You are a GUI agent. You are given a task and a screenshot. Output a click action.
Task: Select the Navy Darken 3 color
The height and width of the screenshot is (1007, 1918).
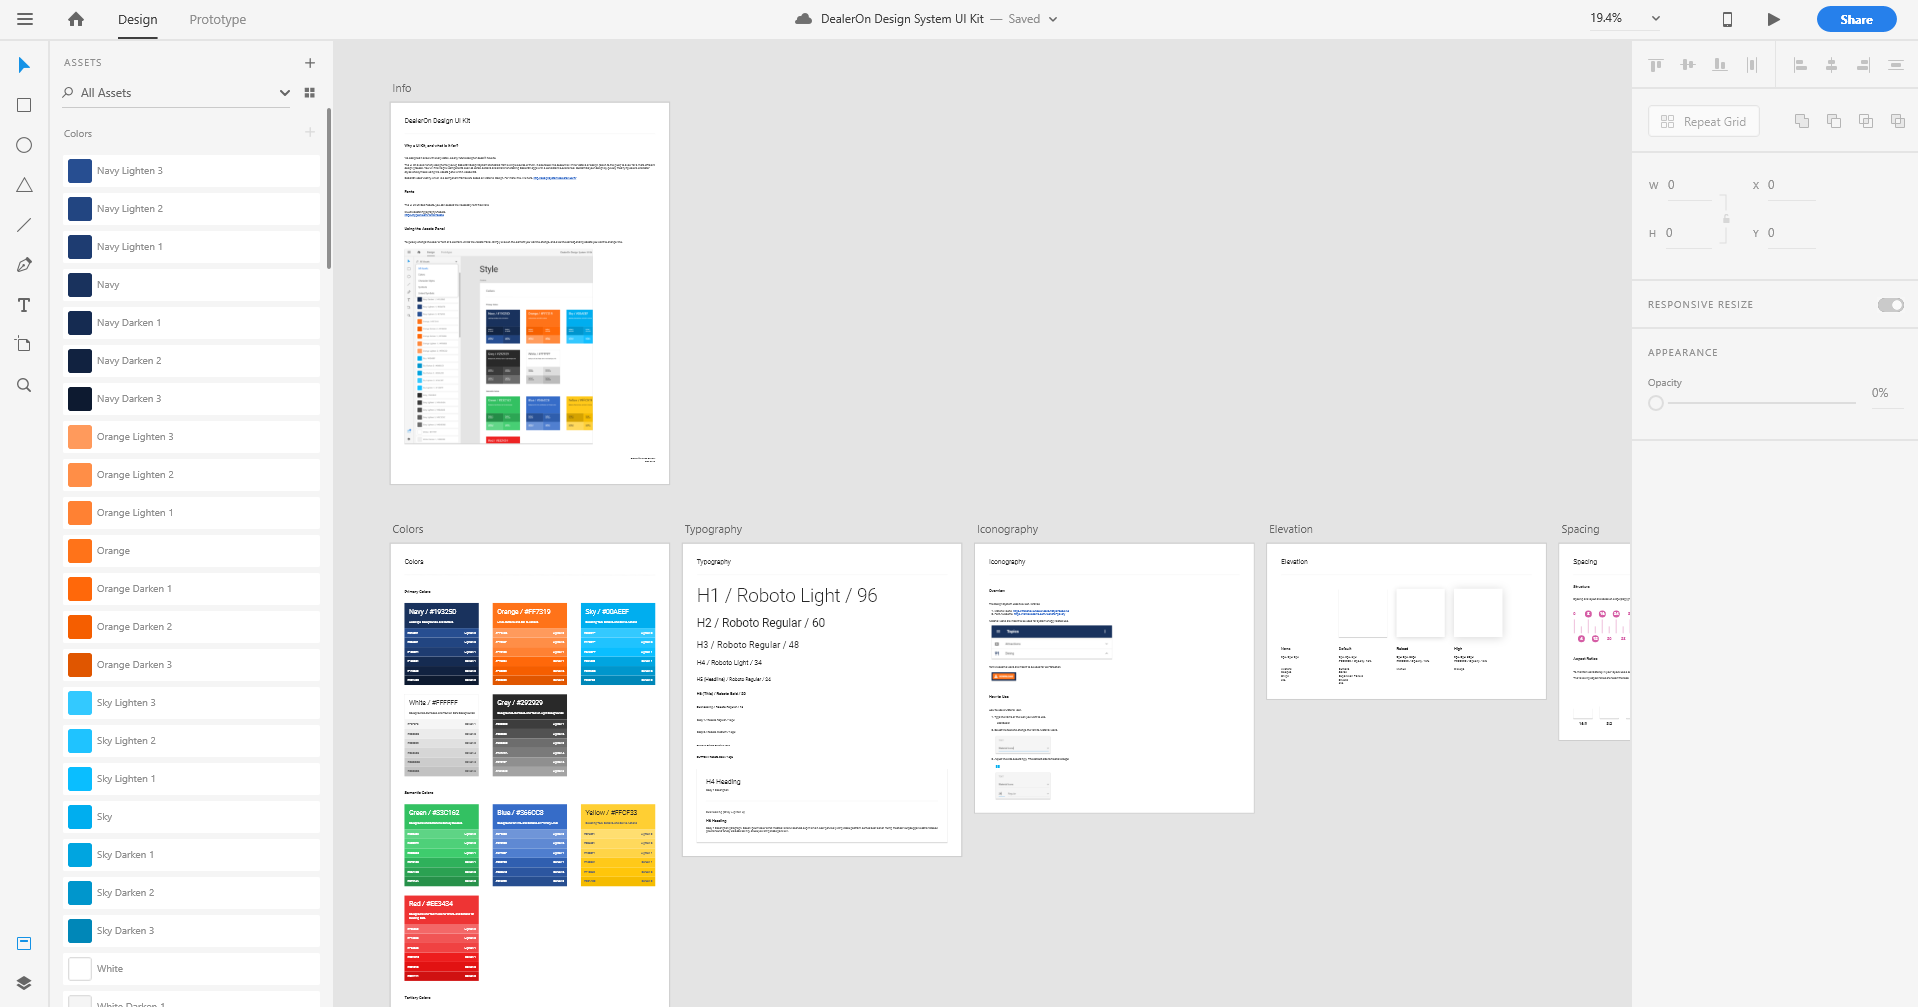(192, 399)
